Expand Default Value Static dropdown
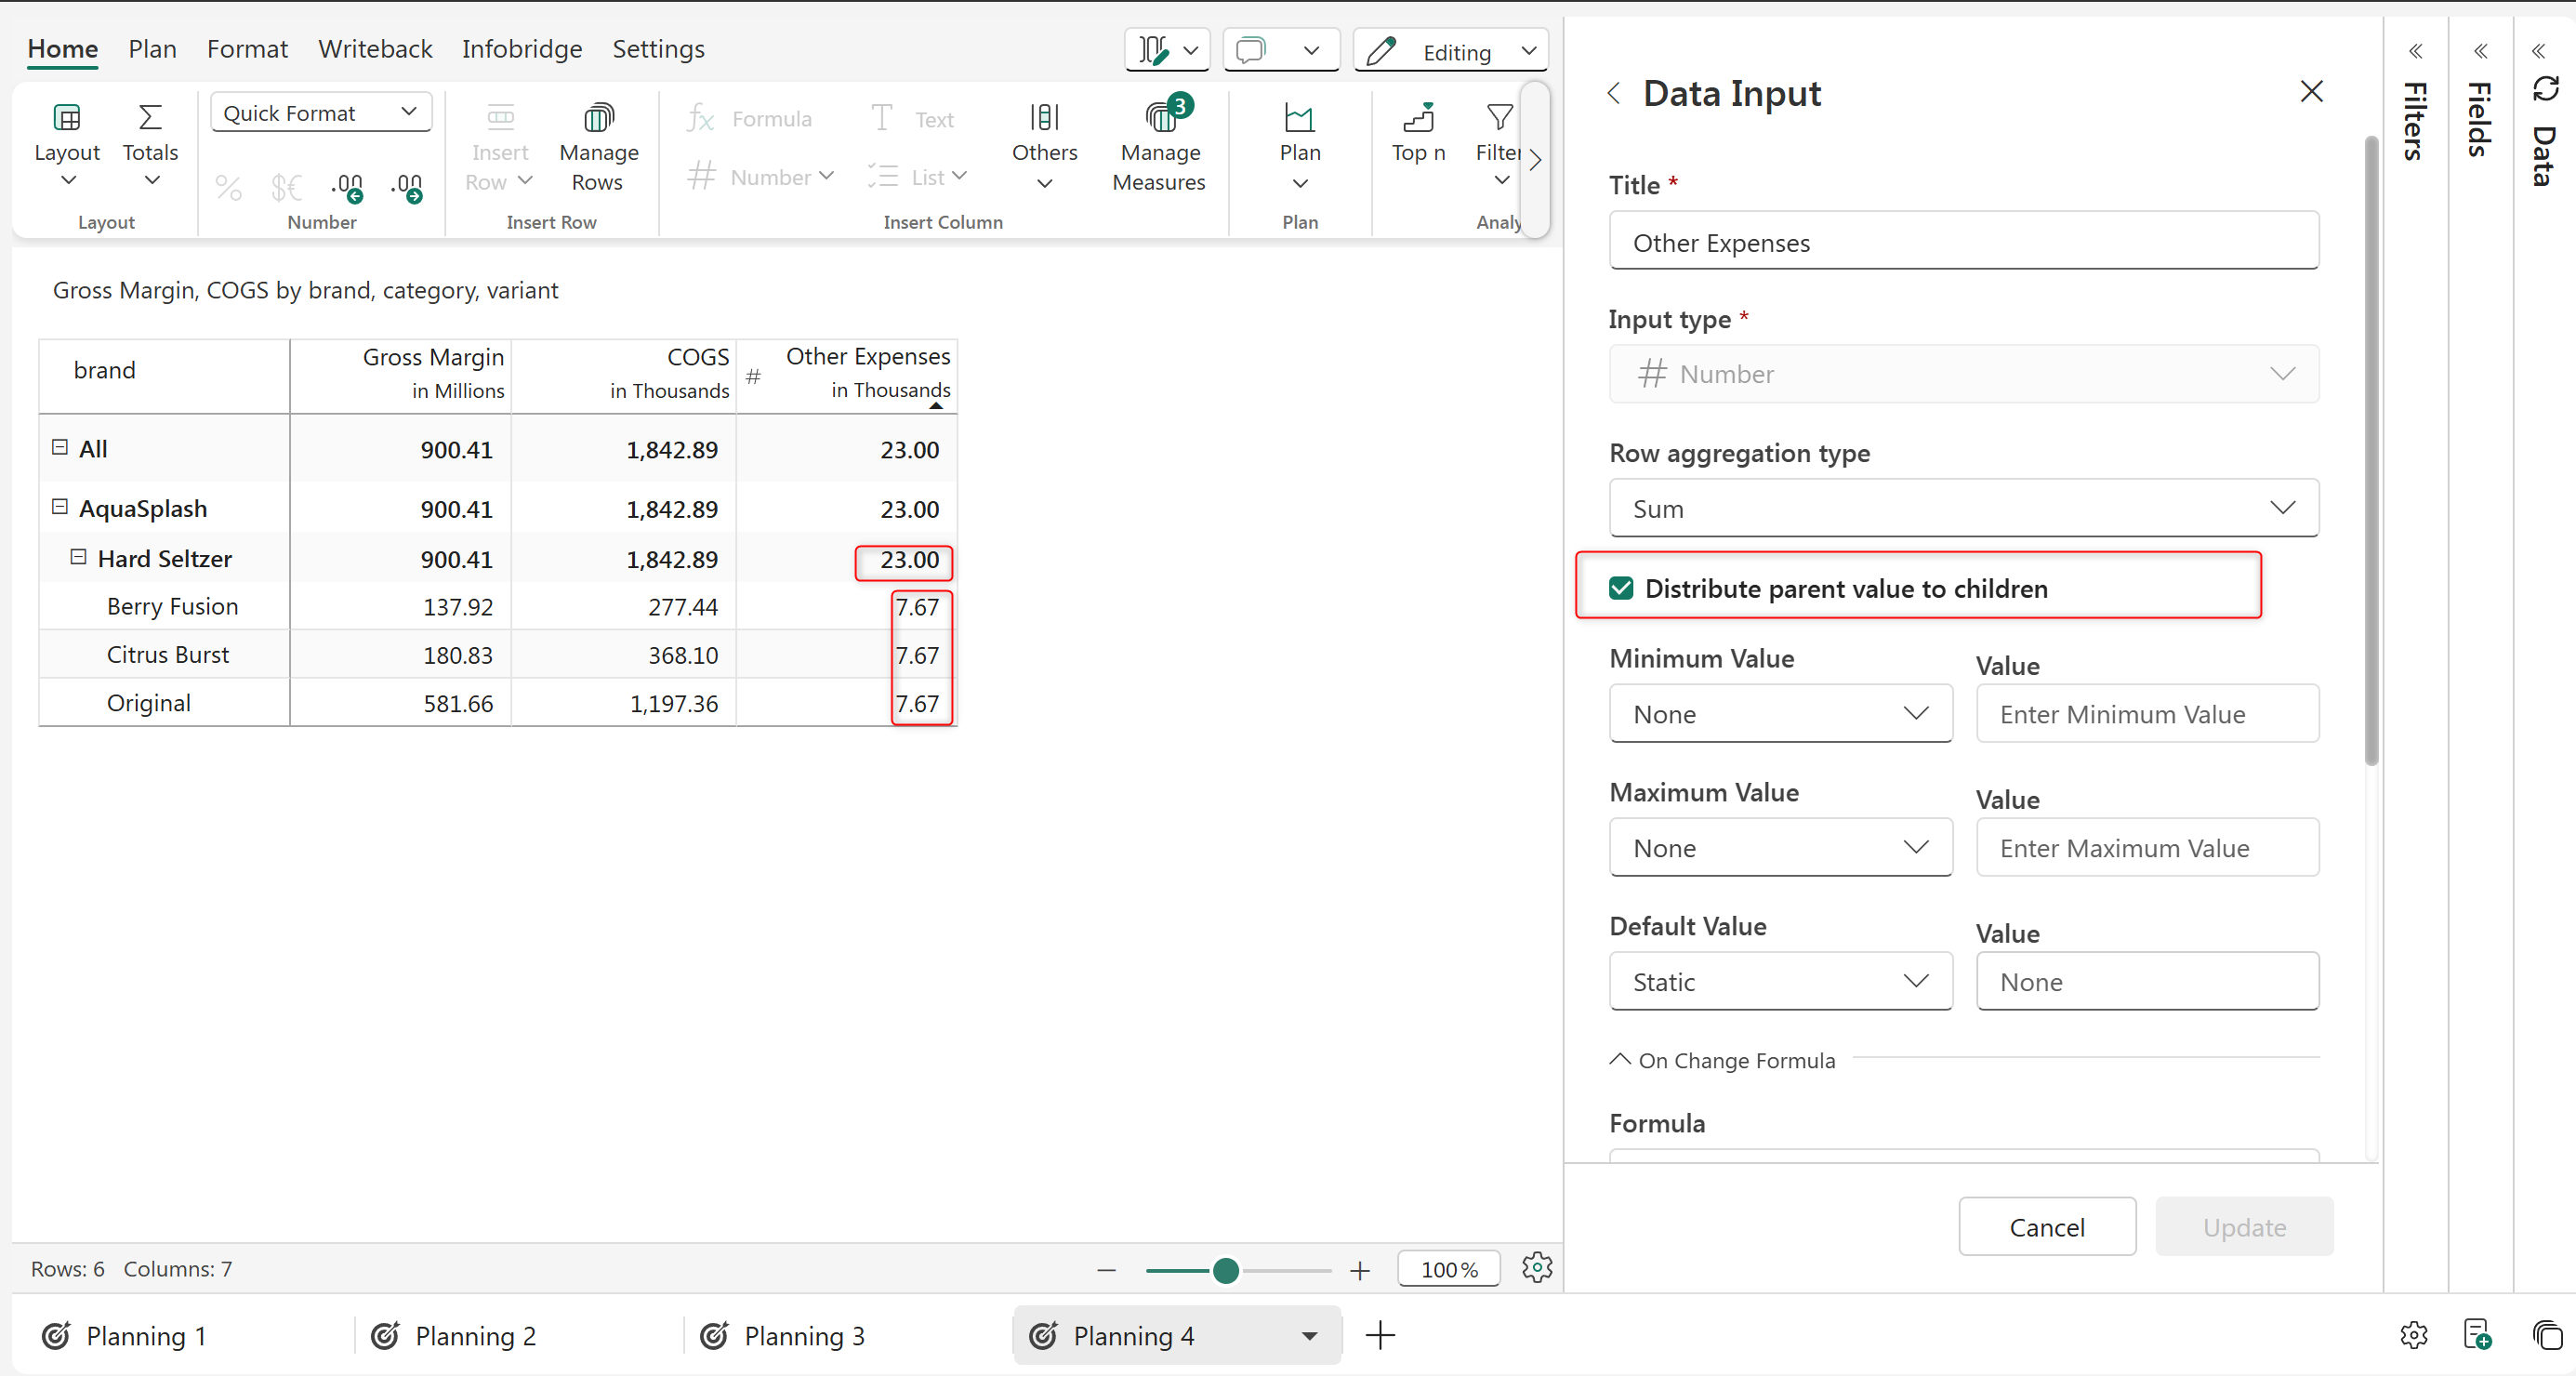Screen dimensions: 2576x1376 pyautogui.click(x=1780, y=982)
